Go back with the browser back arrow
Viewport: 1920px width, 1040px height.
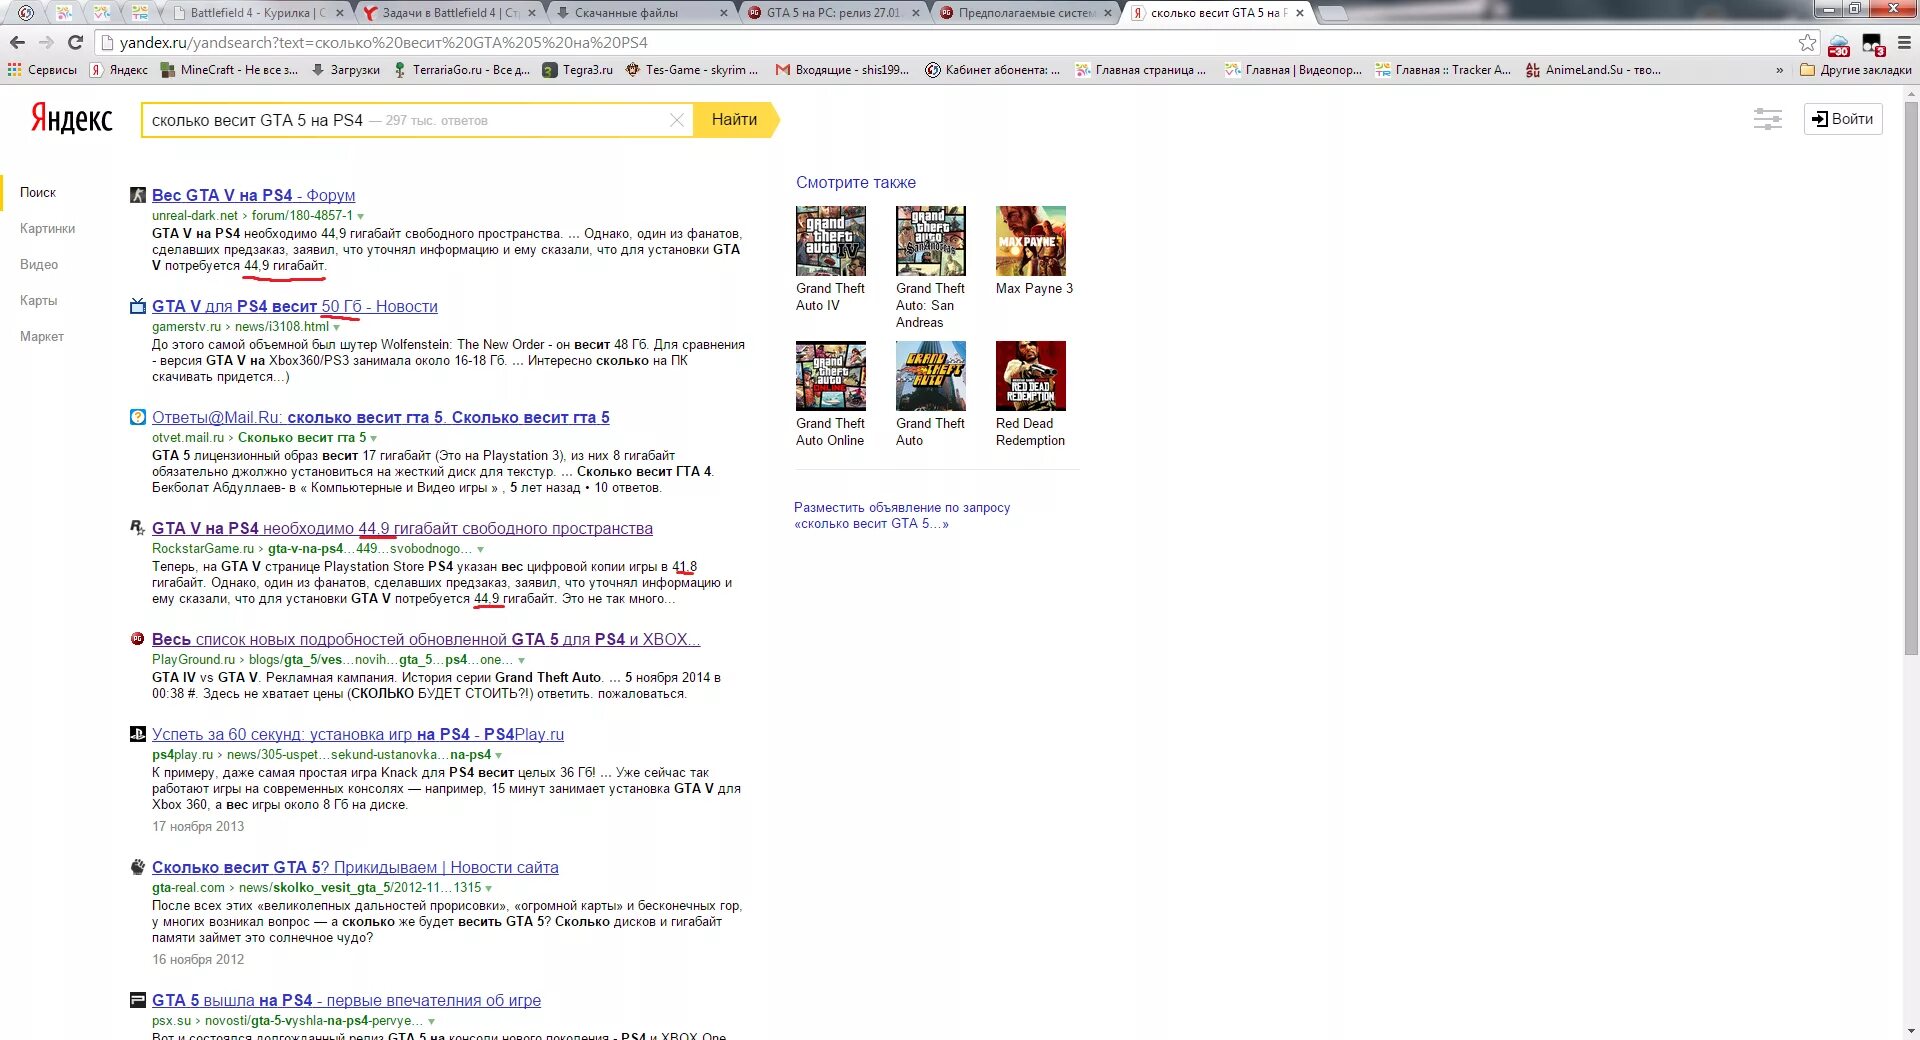point(17,43)
